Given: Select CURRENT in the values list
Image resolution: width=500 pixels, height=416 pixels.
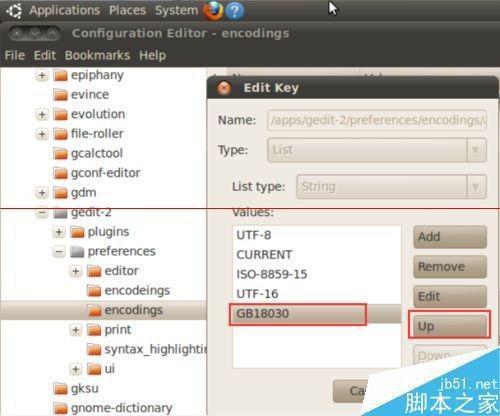Looking at the screenshot, I should [317, 255].
